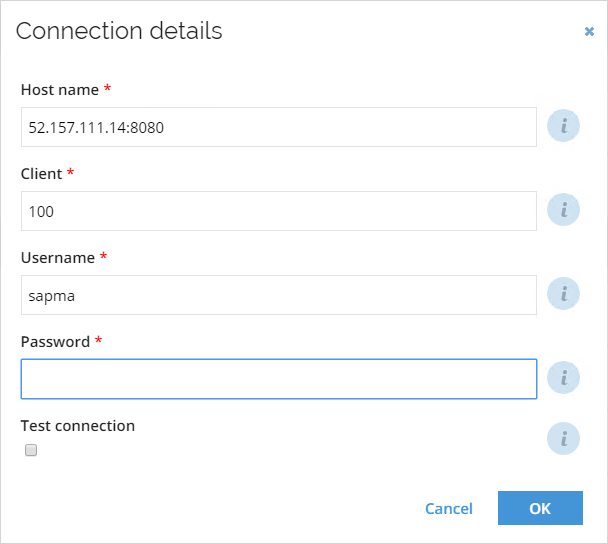
Task: Click the Username label text
Action: tap(58, 258)
